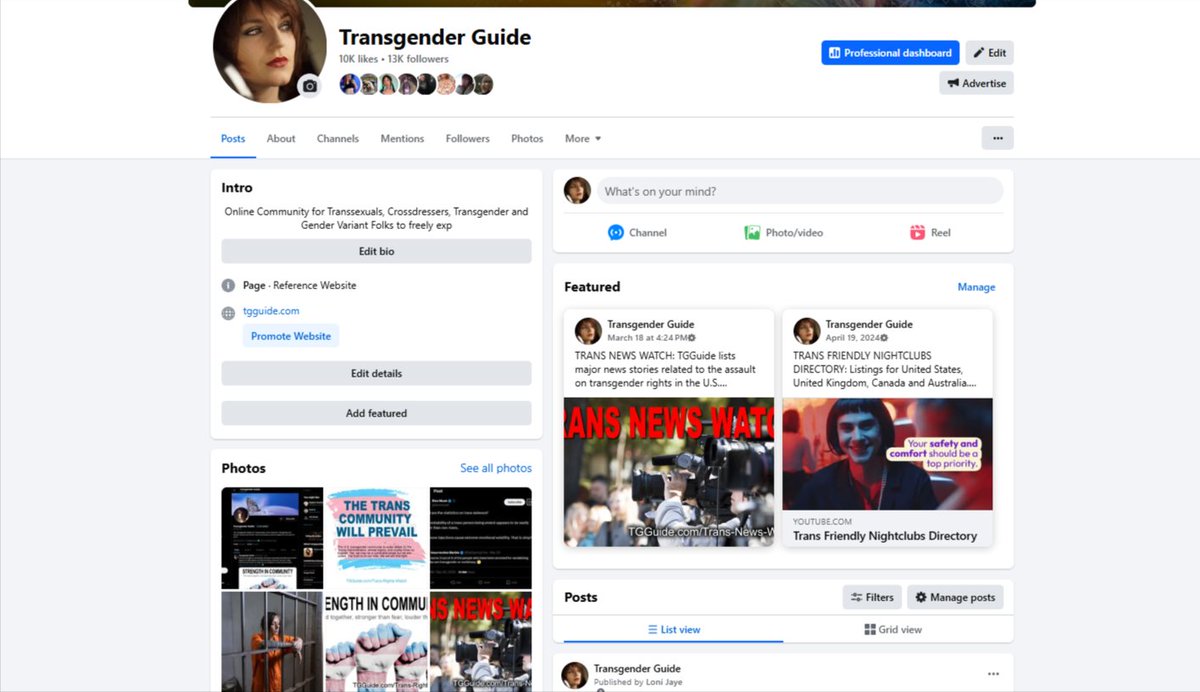Image resolution: width=1200 pixels, height=692 pixels.
Task: Click the last follower avatar in header
Action: tap(483, 84)
